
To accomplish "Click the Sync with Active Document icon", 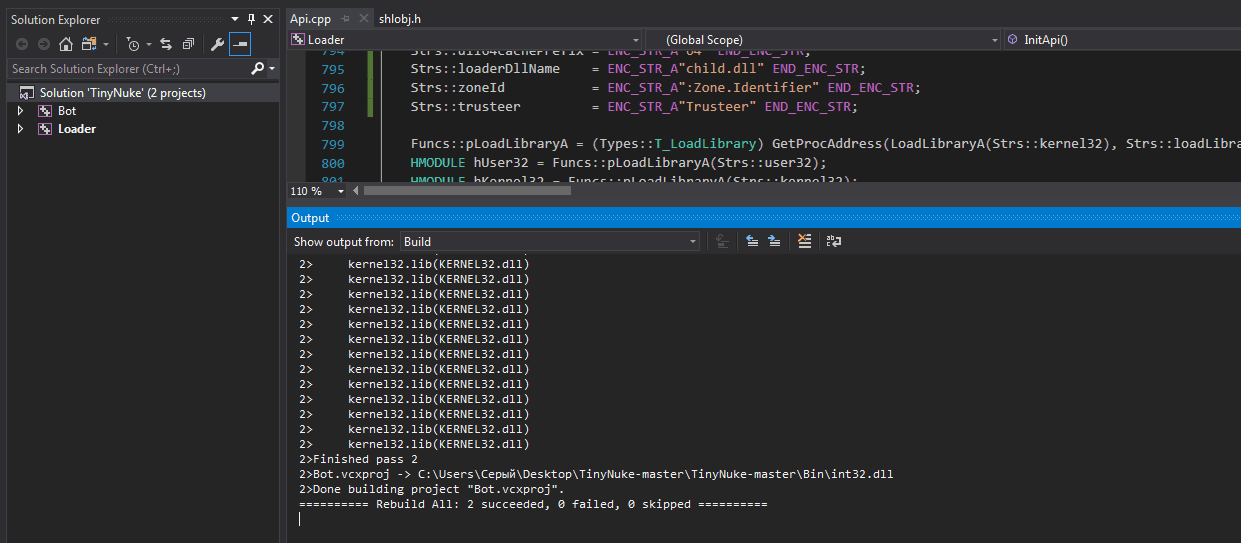I will [165, 44].
